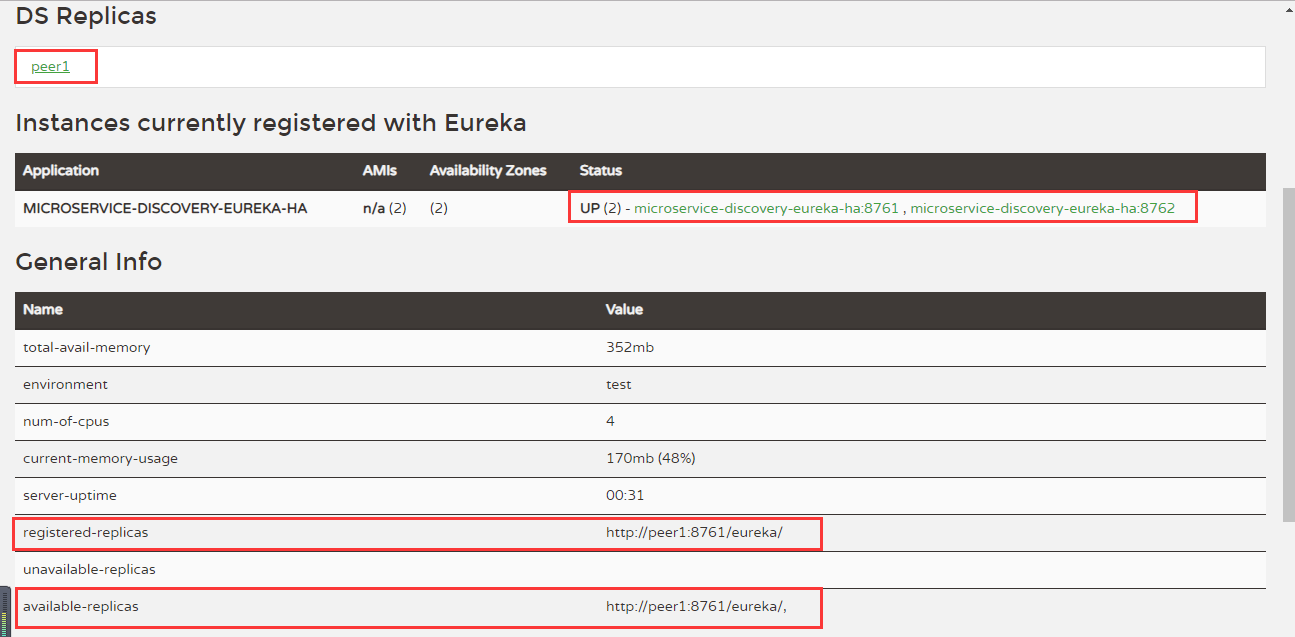Select the registered-replicas row name

(85, 532)
